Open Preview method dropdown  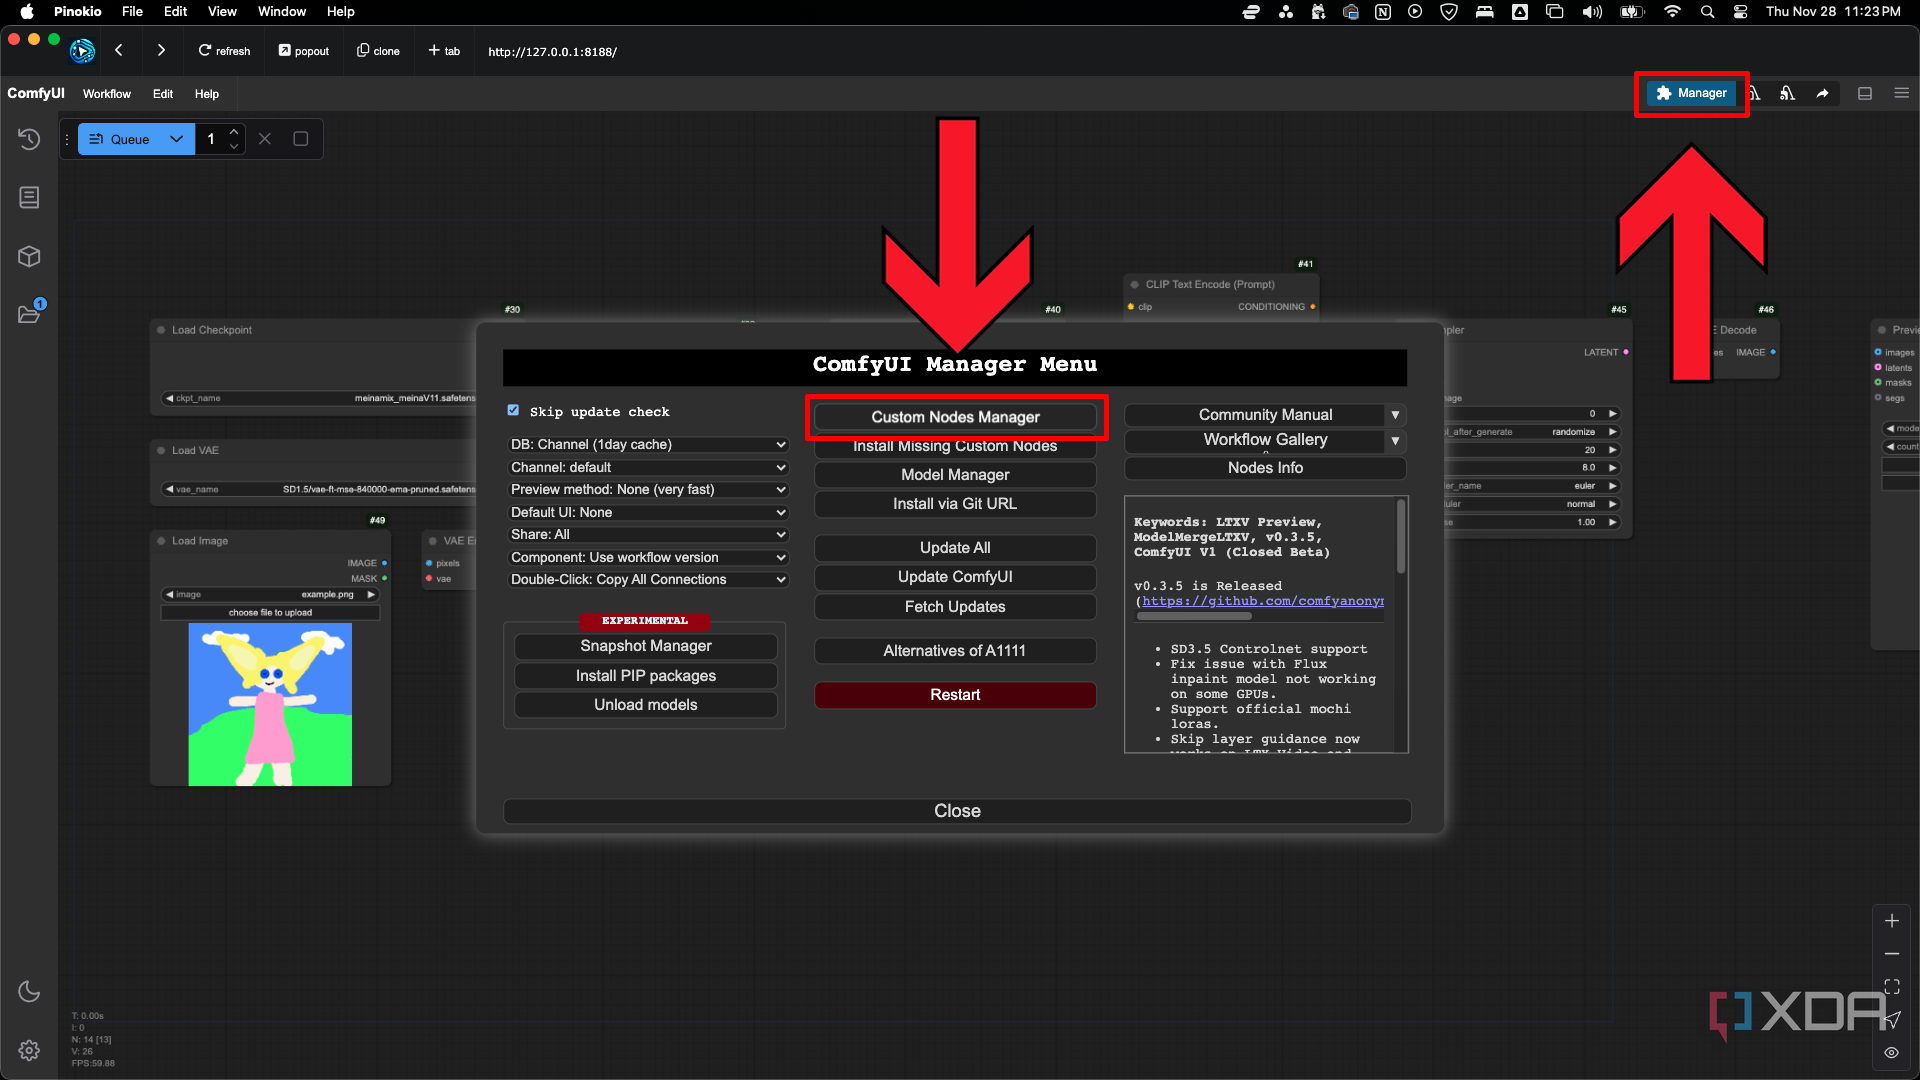648,489
